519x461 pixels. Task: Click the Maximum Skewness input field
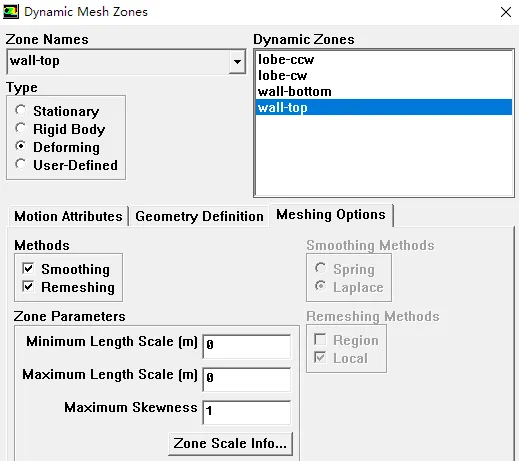click(246, 412)
